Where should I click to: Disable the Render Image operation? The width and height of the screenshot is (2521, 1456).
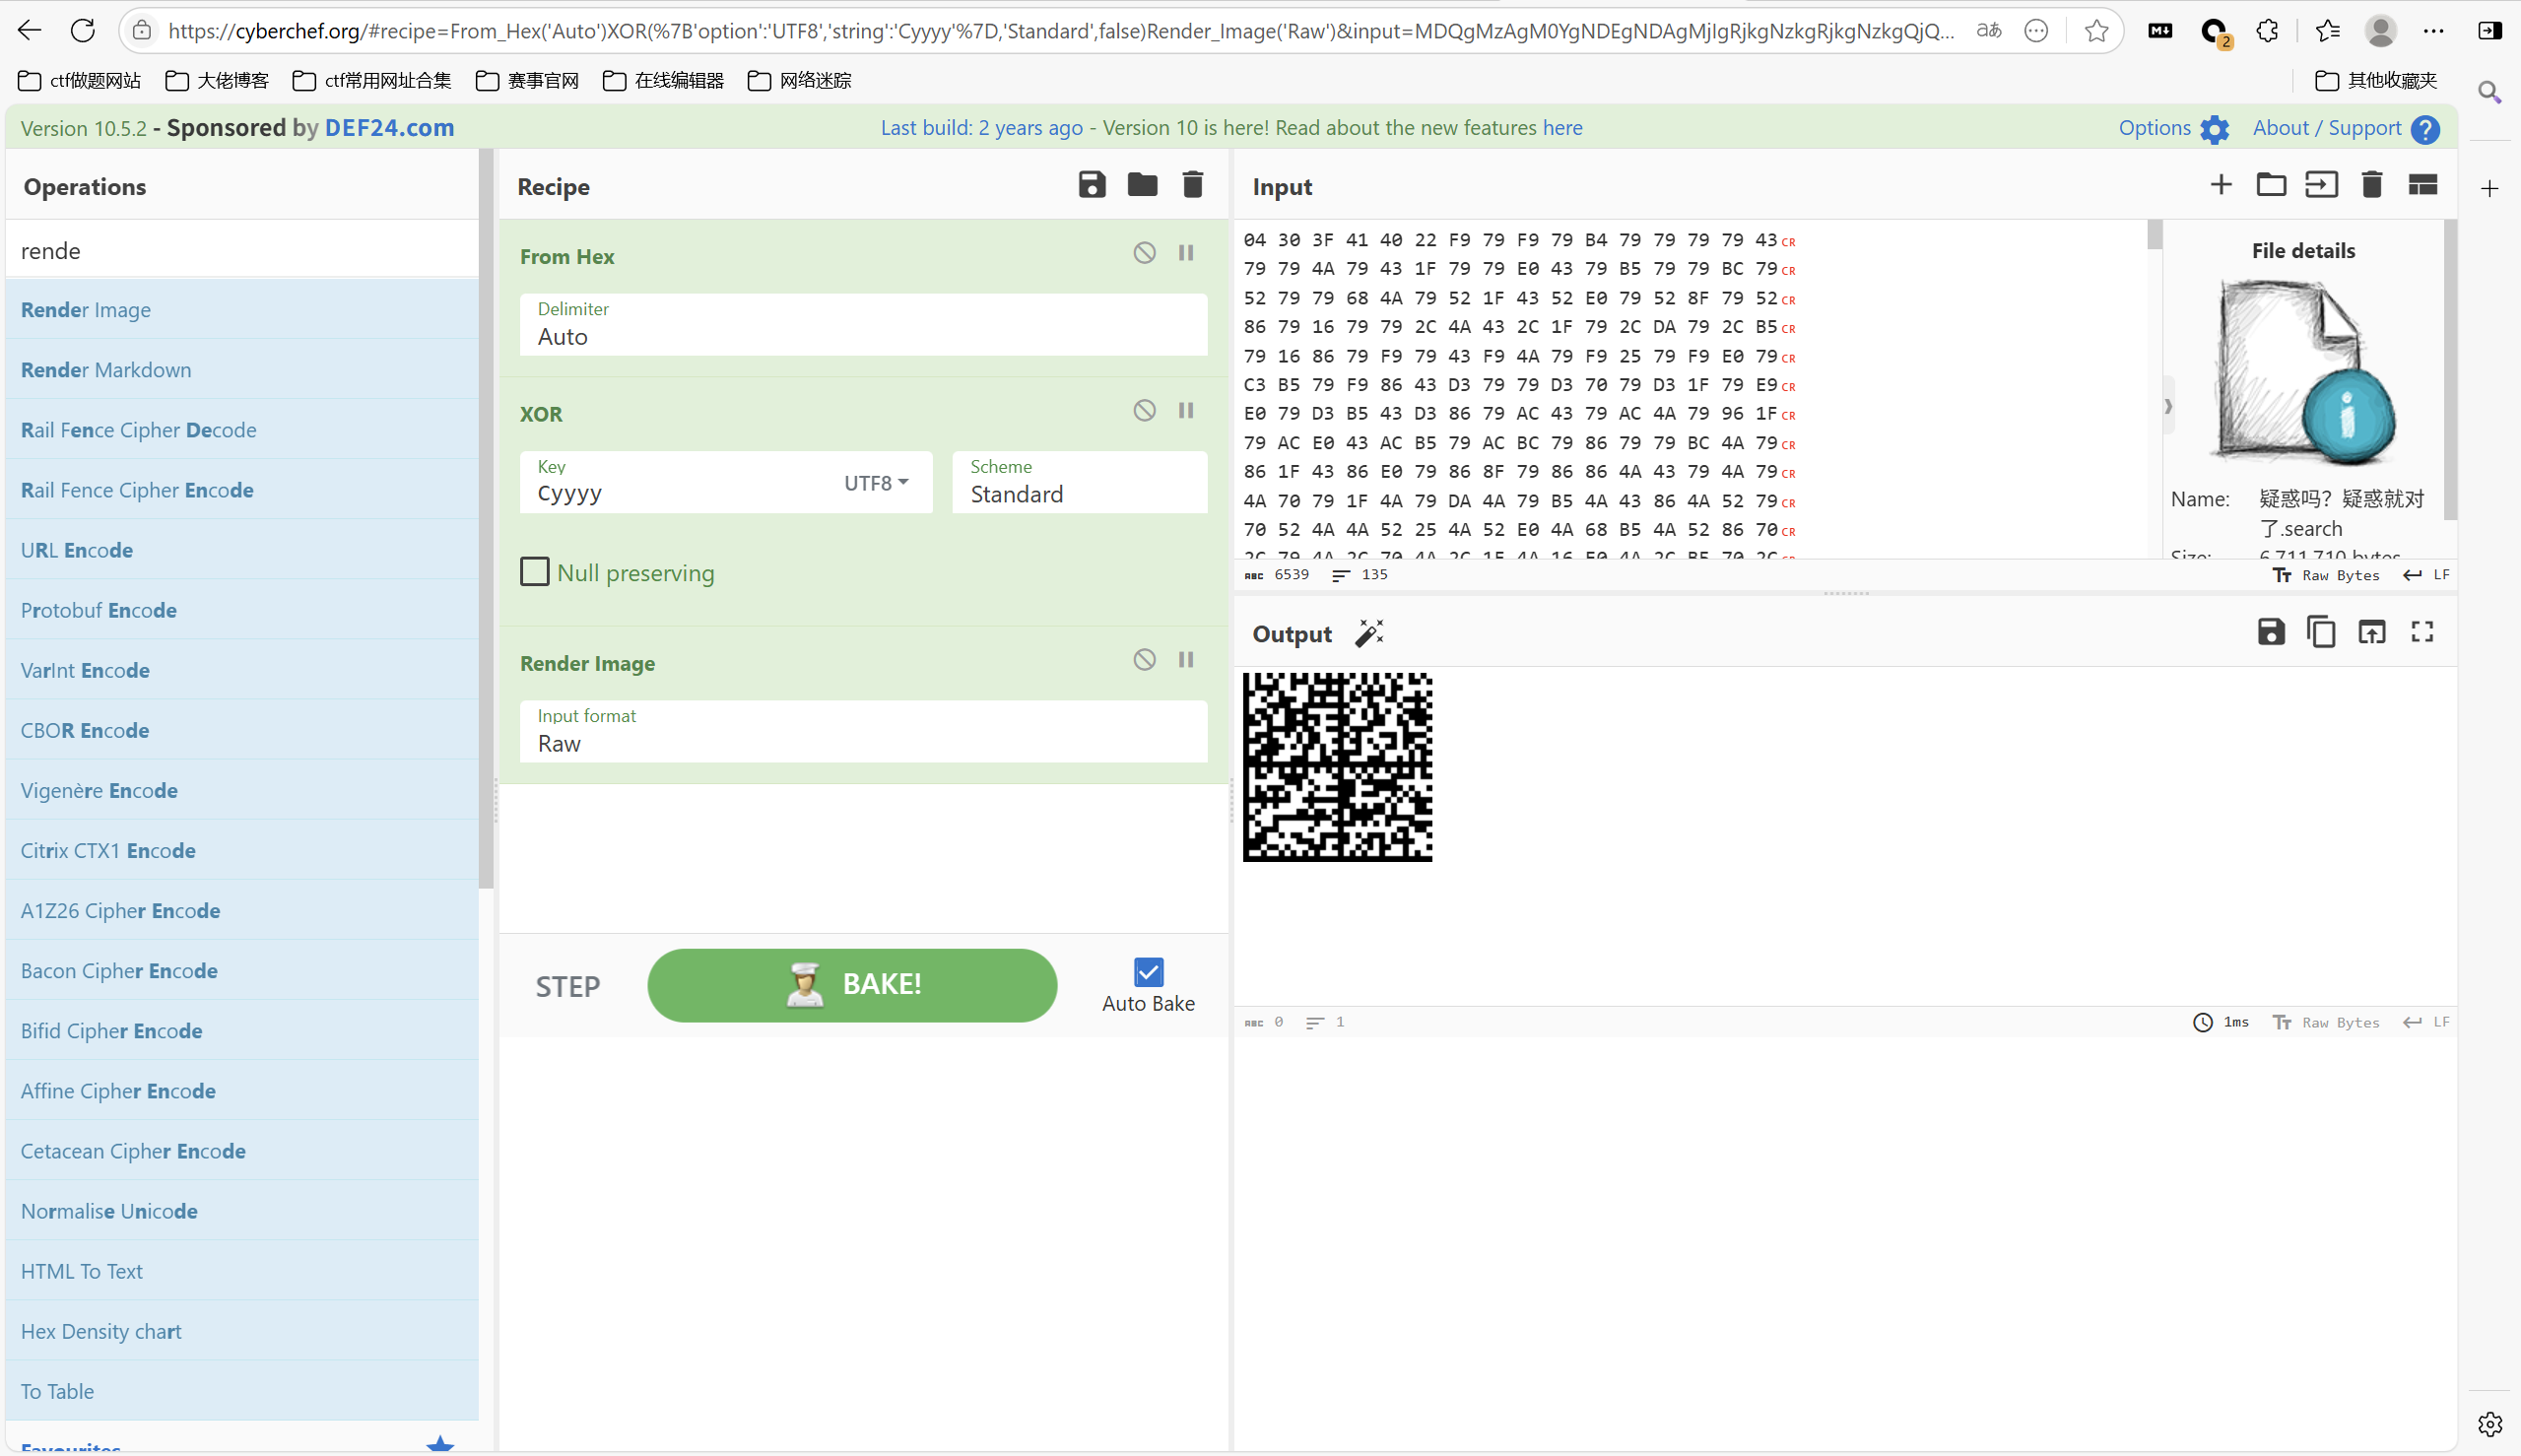[1144, 659]
